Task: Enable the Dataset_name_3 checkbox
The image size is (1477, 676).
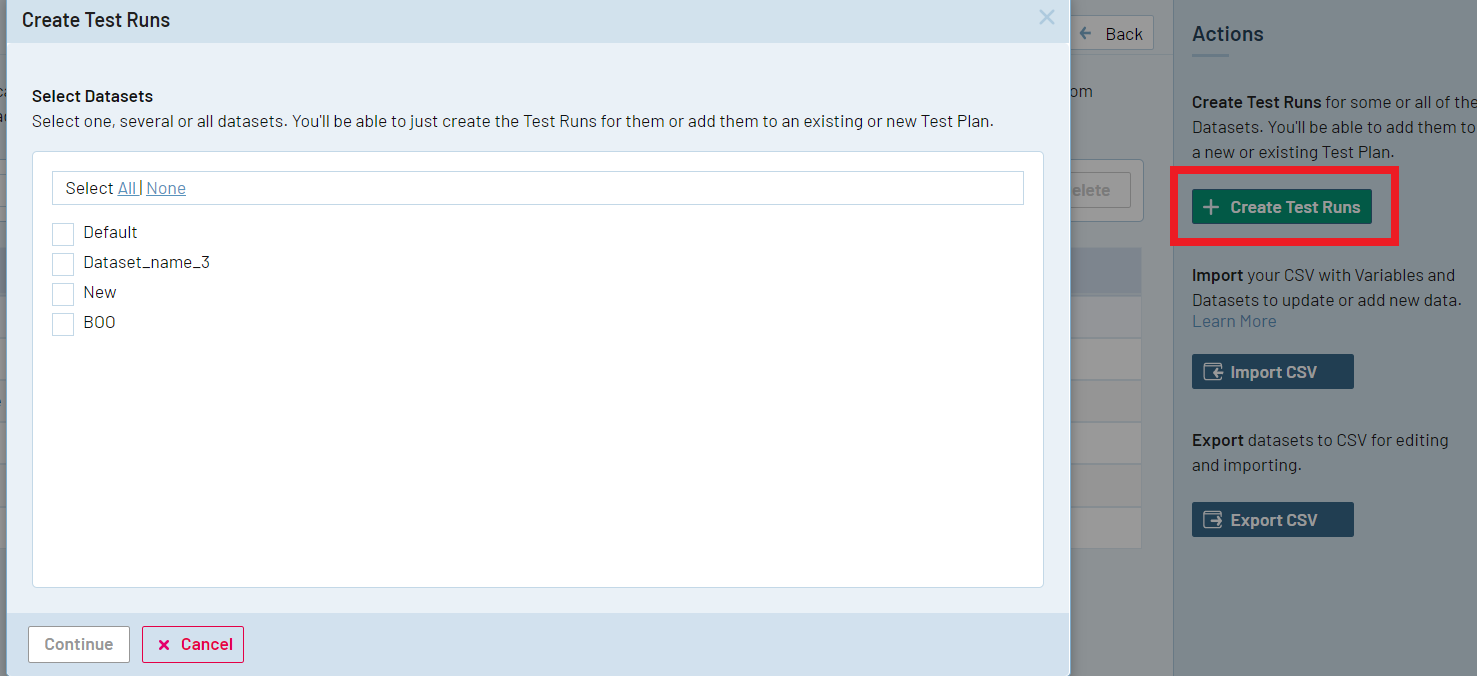Action: [62, 263]
